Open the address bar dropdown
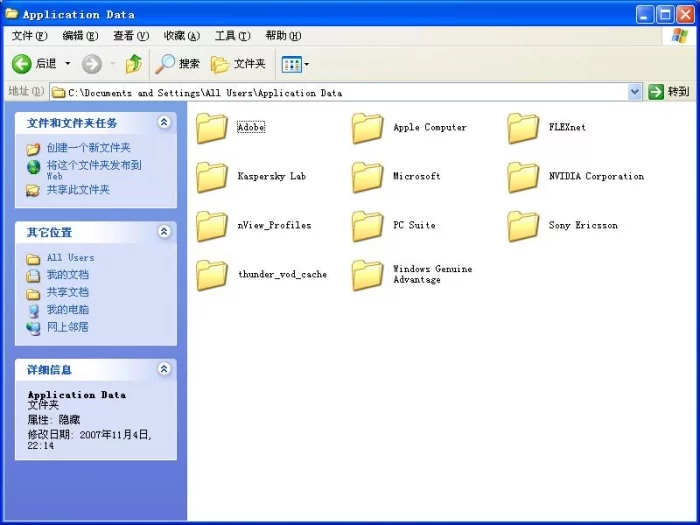The width and height of the screenshot is (700, 525). [x=634, y=92]
